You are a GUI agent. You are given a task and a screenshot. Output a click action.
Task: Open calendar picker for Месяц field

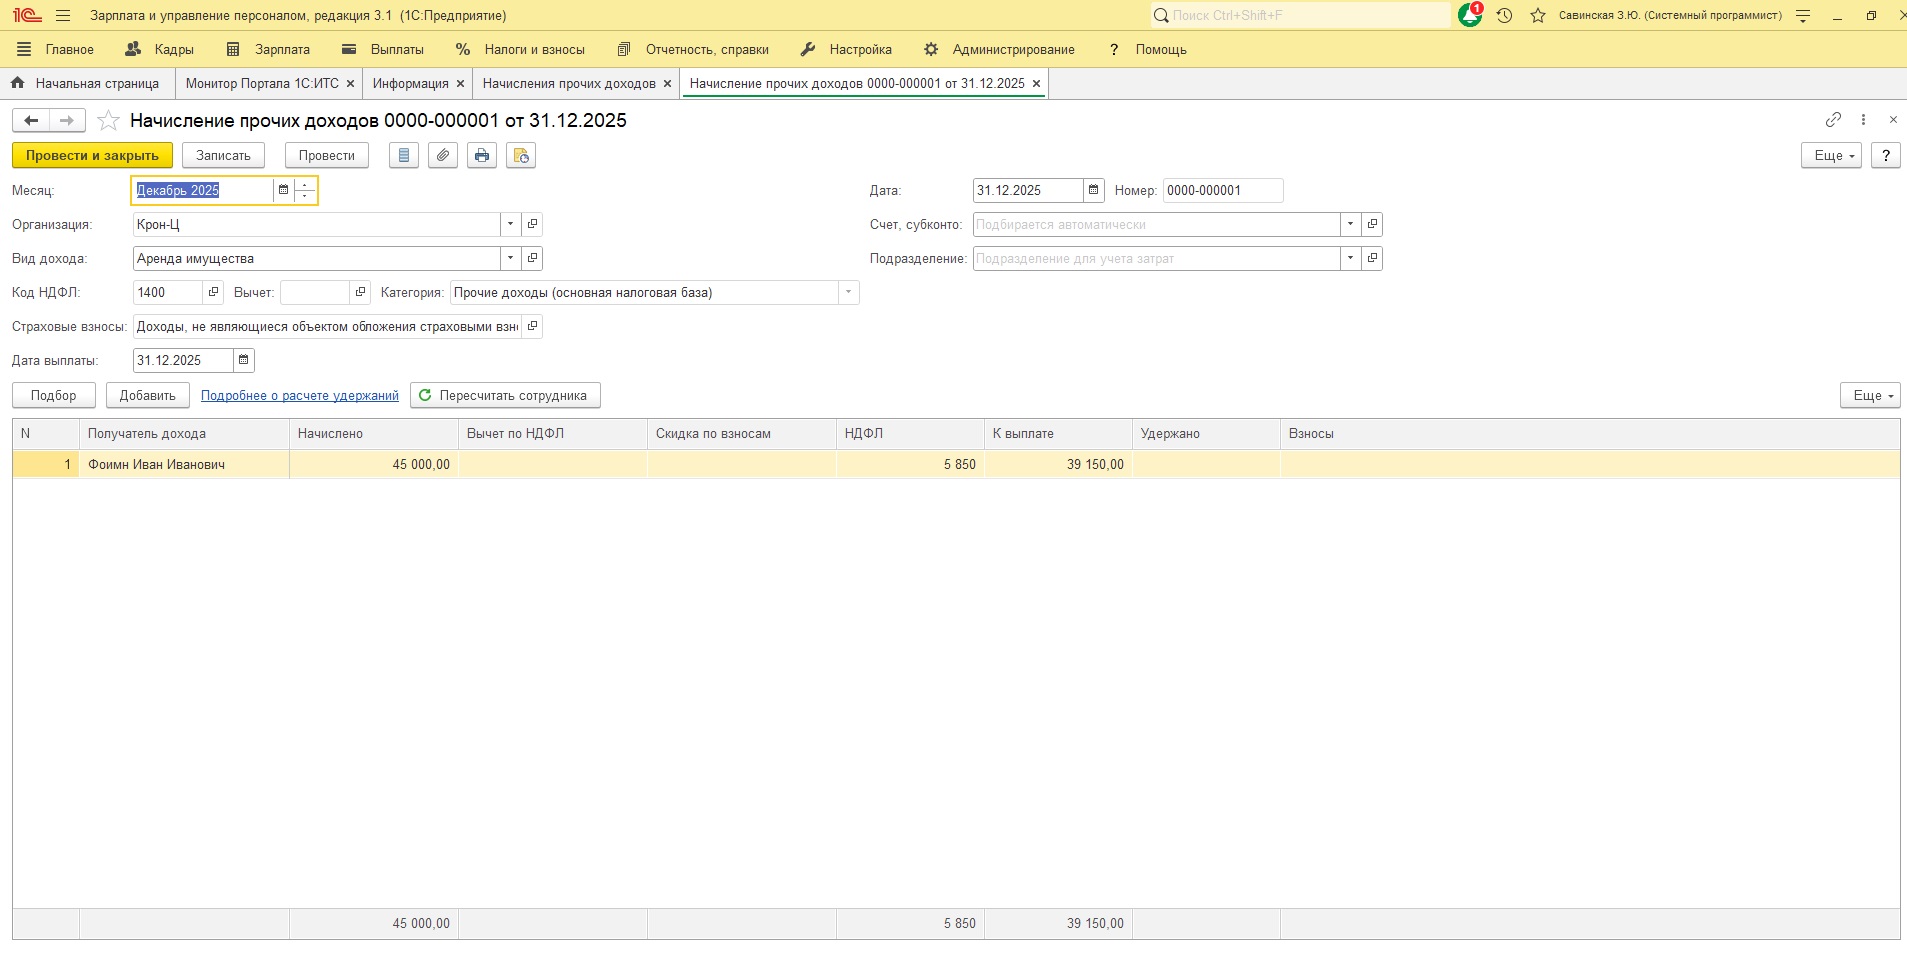click(283, 190)
